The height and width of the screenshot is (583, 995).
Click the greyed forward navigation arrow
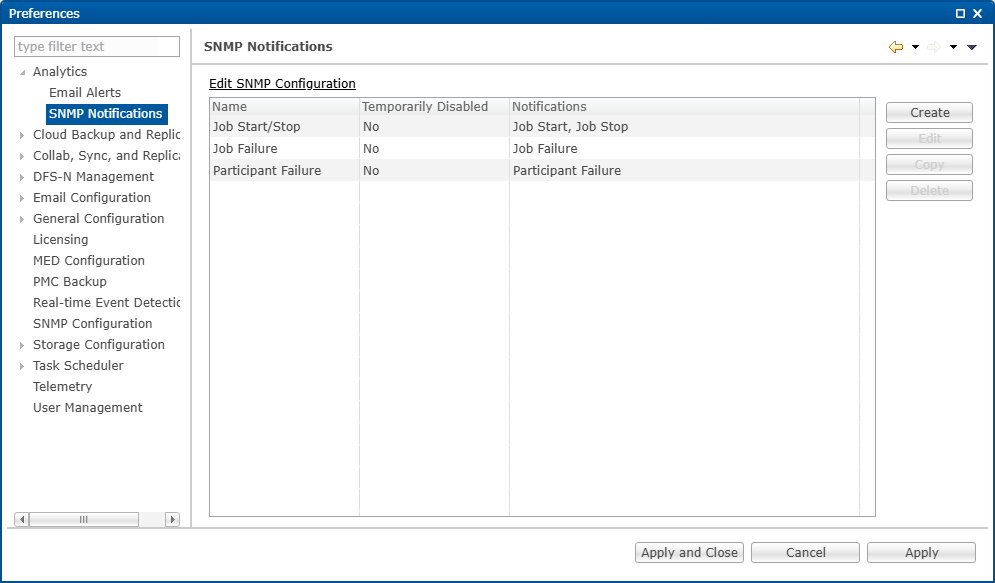[x=933, y=47]
